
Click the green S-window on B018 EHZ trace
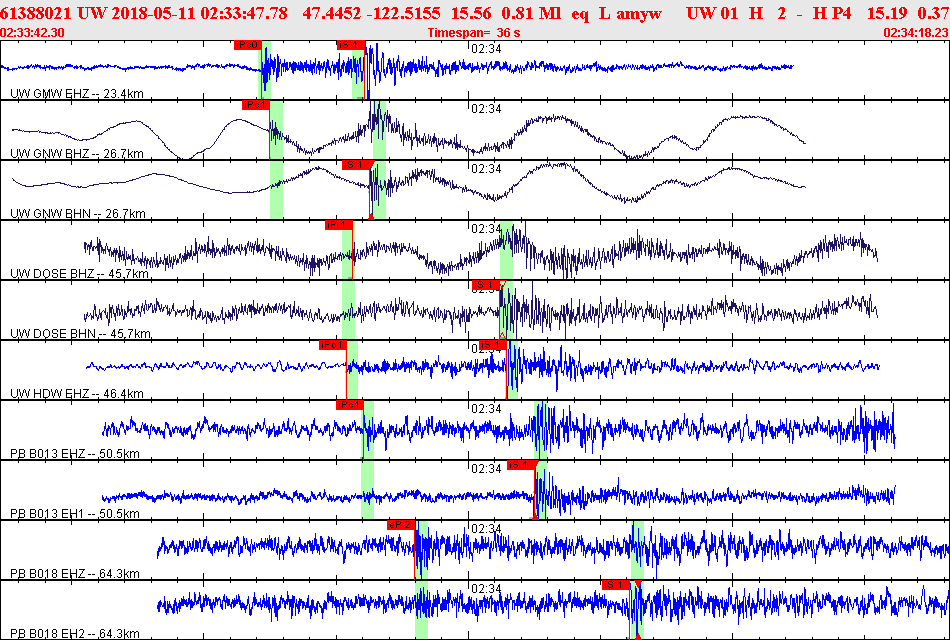point(637,550)
